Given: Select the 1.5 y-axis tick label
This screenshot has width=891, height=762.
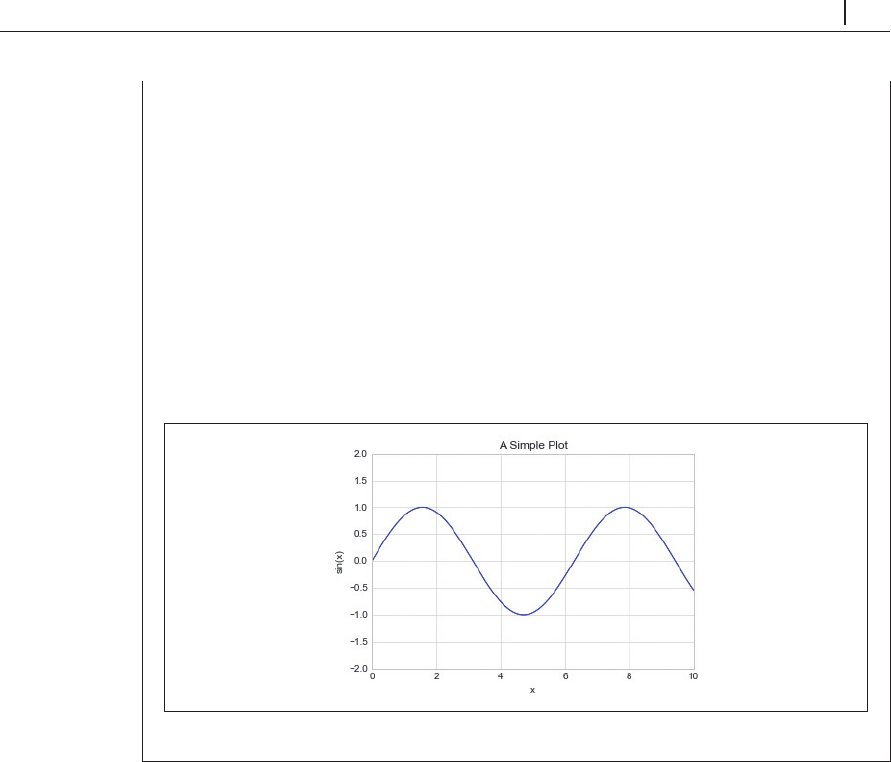Looking at the screenshot, I should point(358,481).
